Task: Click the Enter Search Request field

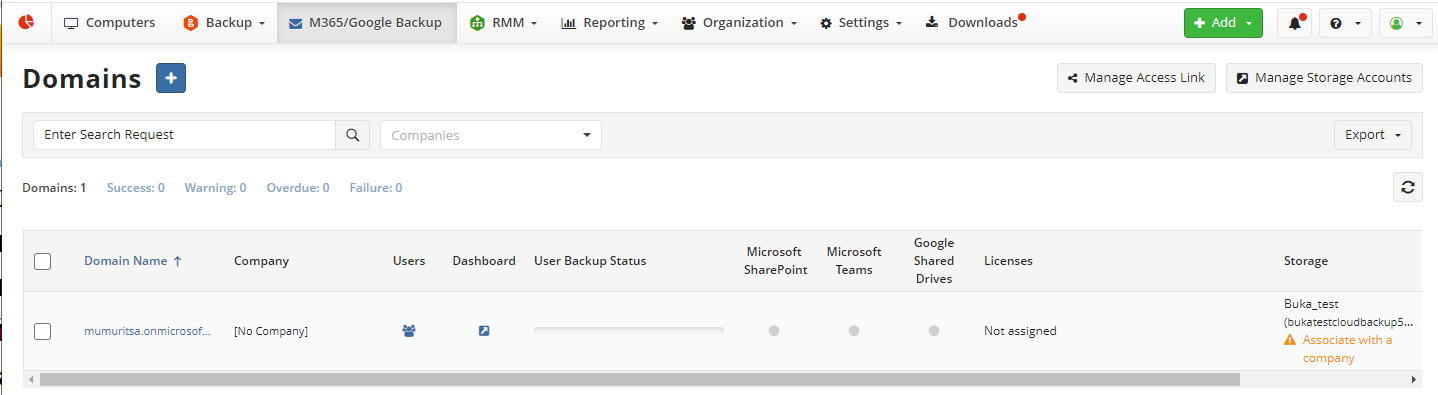Action: pyautogui.click(x=184, y=135)
